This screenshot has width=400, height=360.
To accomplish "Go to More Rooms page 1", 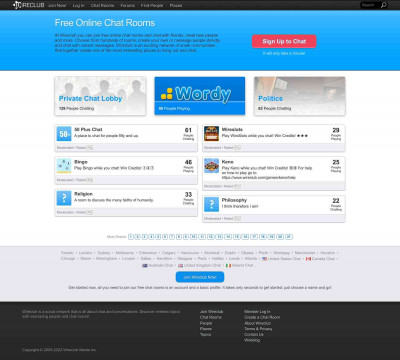I will 131,237.
